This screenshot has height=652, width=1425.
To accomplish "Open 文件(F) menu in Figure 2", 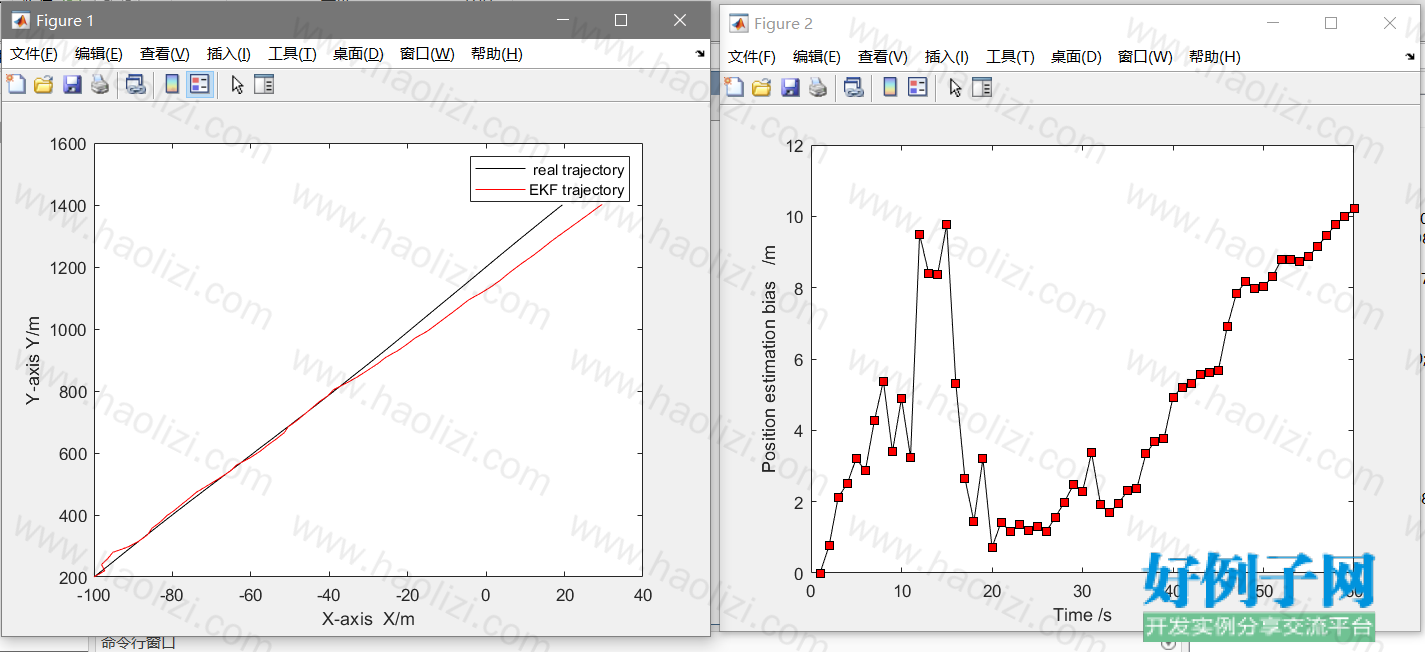I will (752, 57).
